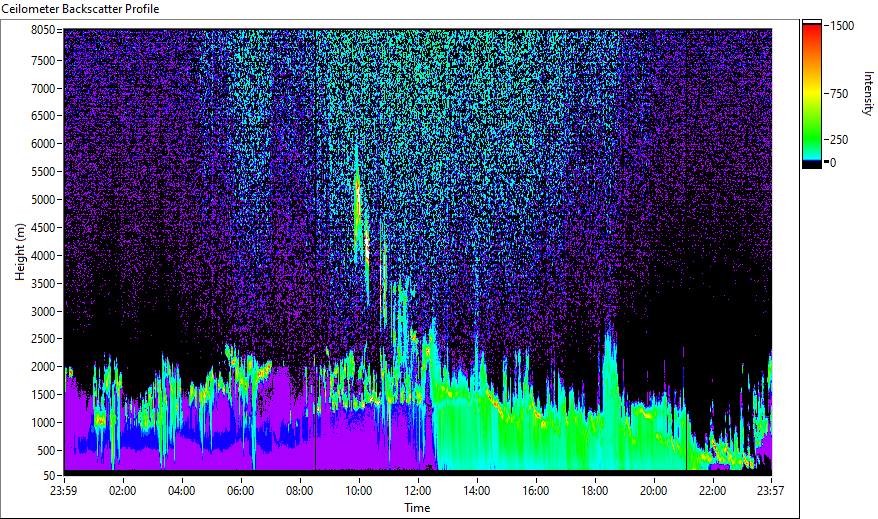The image size is (878, 519).
Task: Click the 'Ceilometer Backscatter Profile' title
Action: coord(80,9)
